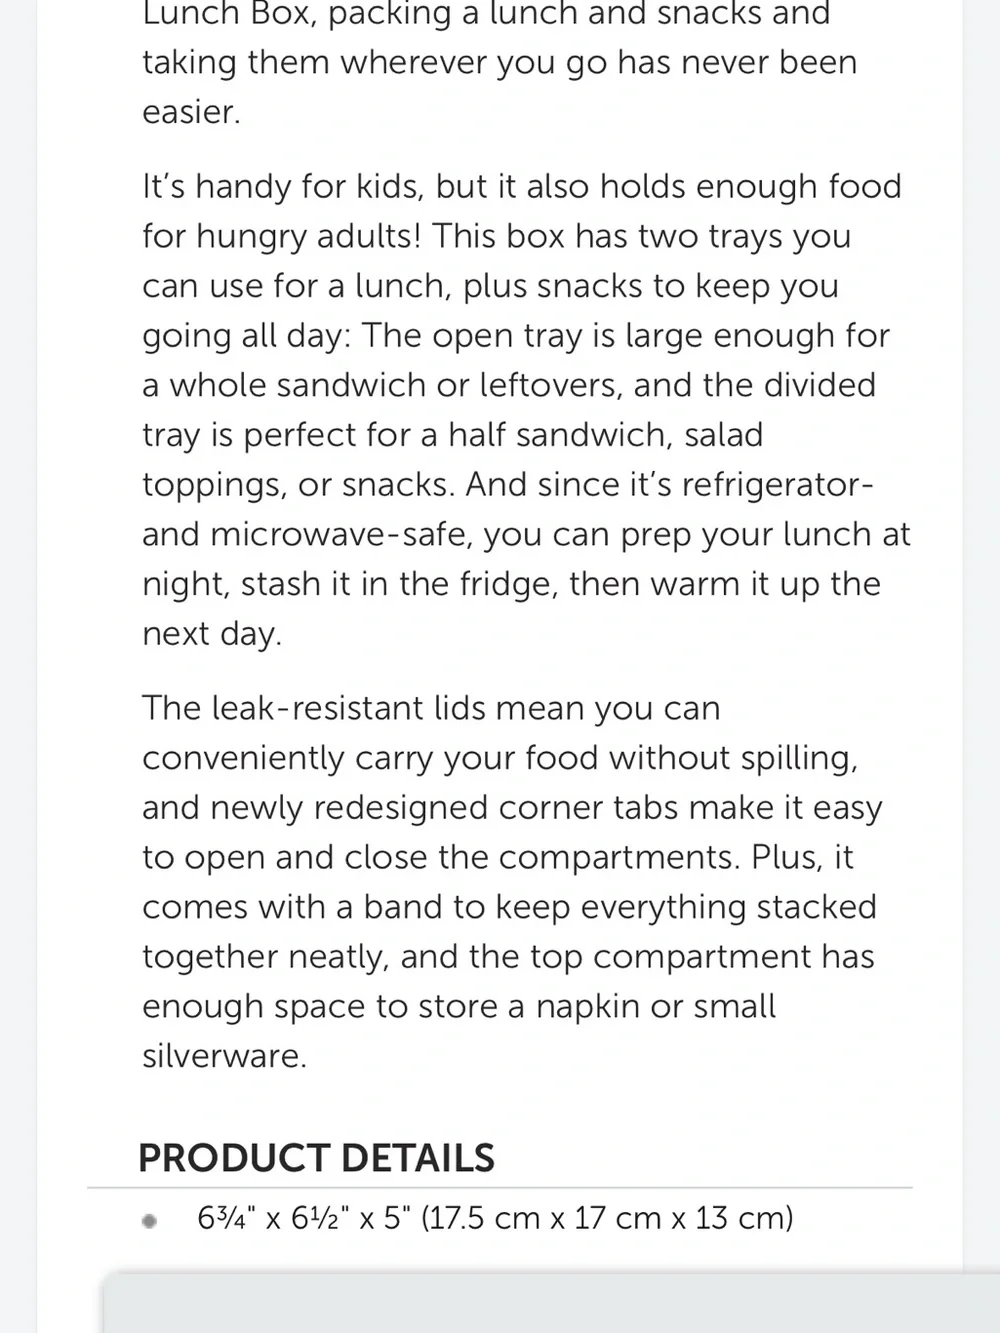Viewport: 1000px width, 1333px height.
Task: Click the line "a whole sandwich or leftovers, and the divided"
Action: 509,385
